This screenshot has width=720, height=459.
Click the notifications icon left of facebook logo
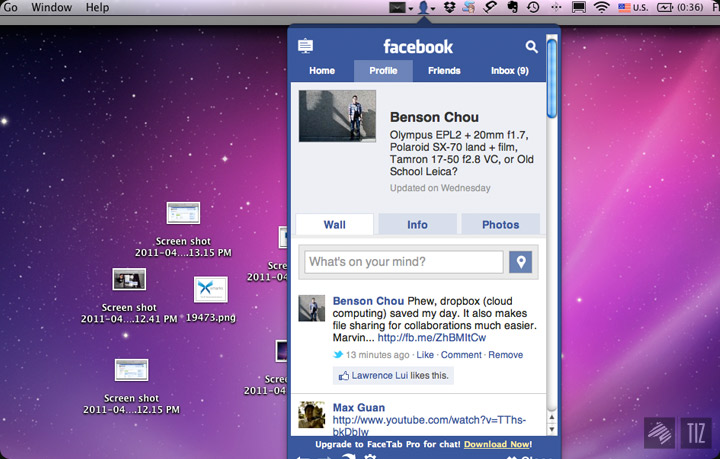click(x=305, y=46)
